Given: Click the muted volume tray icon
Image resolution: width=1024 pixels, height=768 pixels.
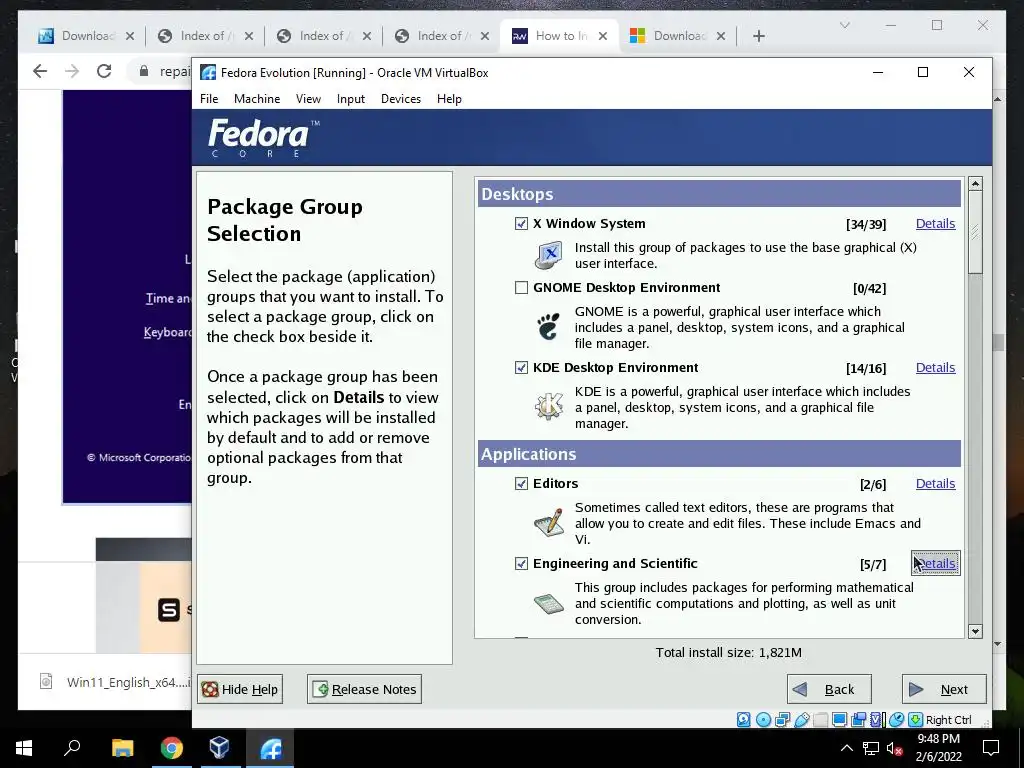Looking at the screenshot, I should pos(893,748).
